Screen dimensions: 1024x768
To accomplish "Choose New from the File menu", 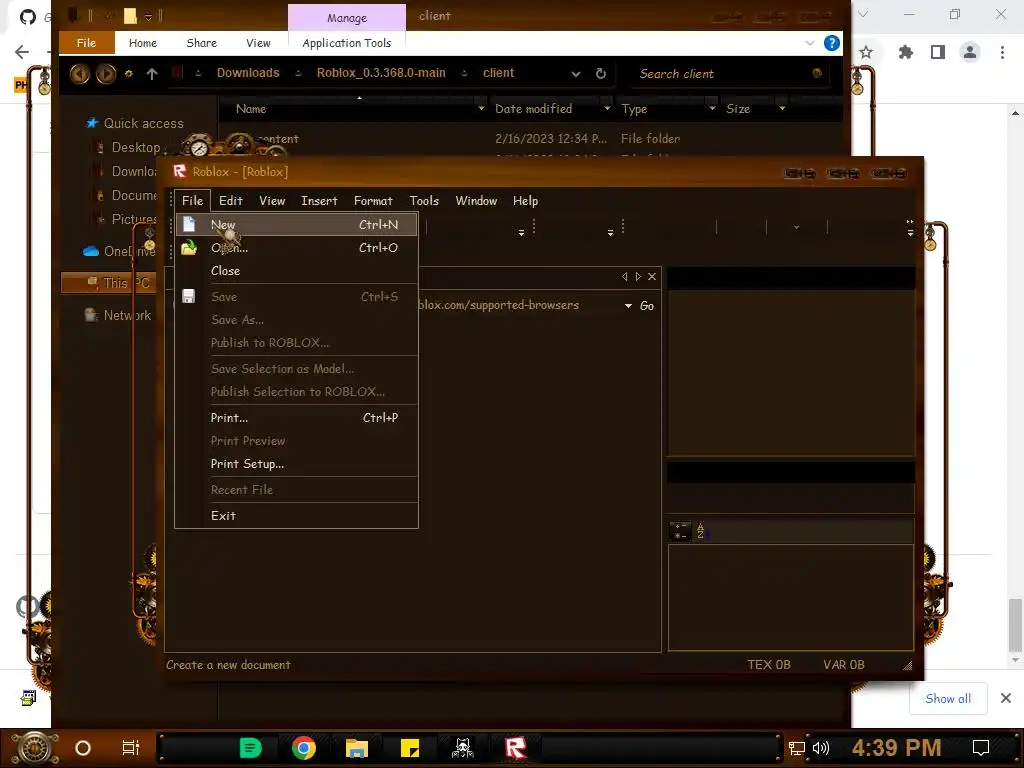I will 296,224.
